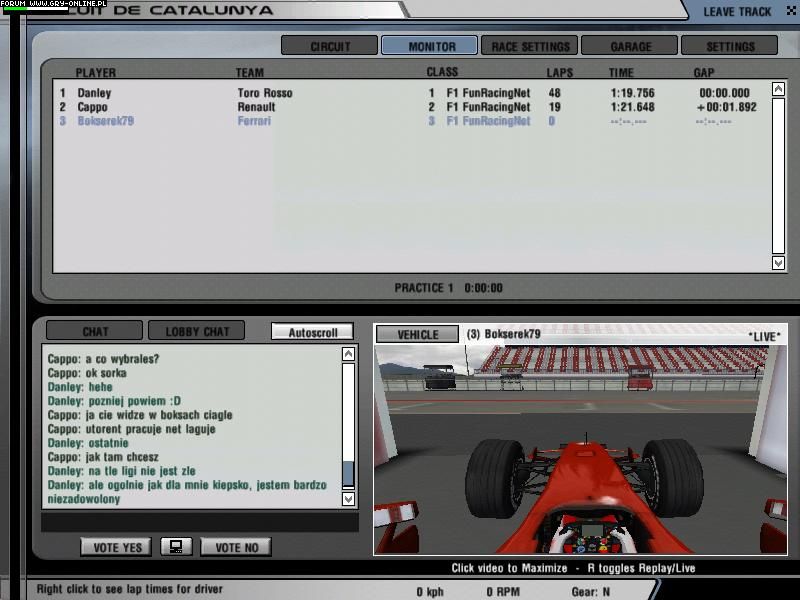Click the 'Gear: N' readout
800x600 pixels.
[x=591, y=592]
